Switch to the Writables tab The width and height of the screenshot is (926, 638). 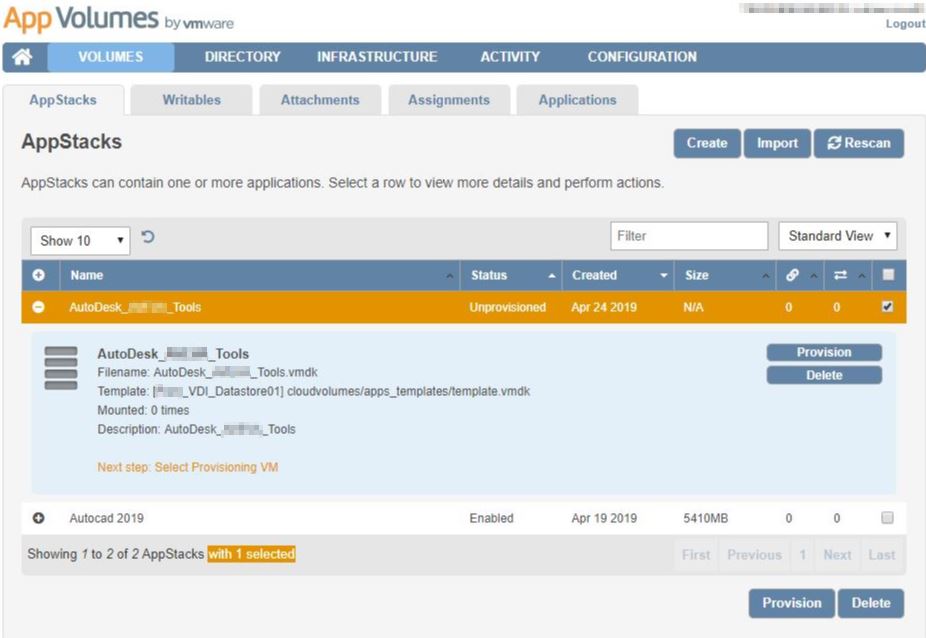tap(191, 100)
